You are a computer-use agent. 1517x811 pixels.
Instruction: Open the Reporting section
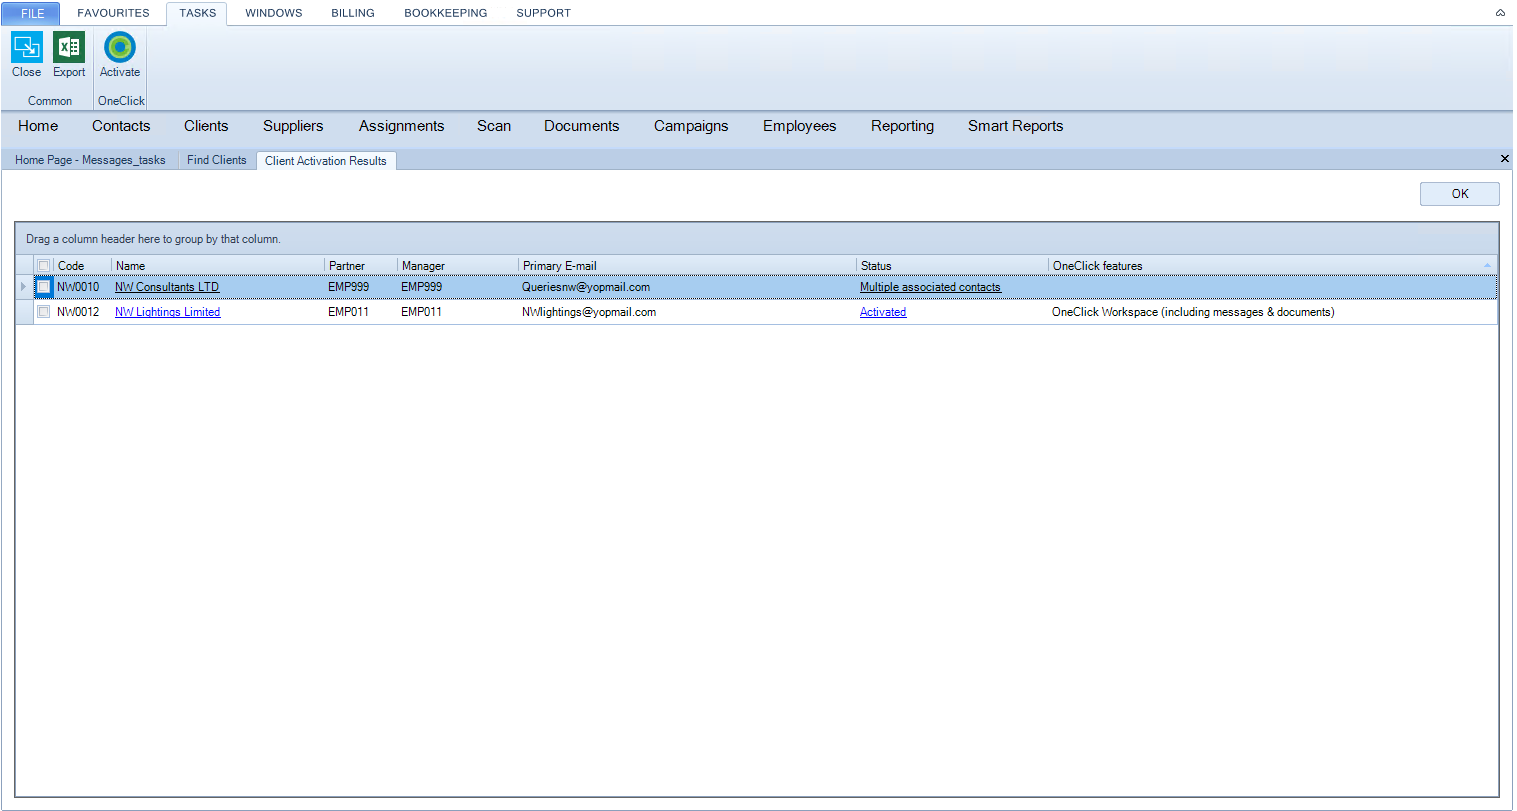[902, 126]
